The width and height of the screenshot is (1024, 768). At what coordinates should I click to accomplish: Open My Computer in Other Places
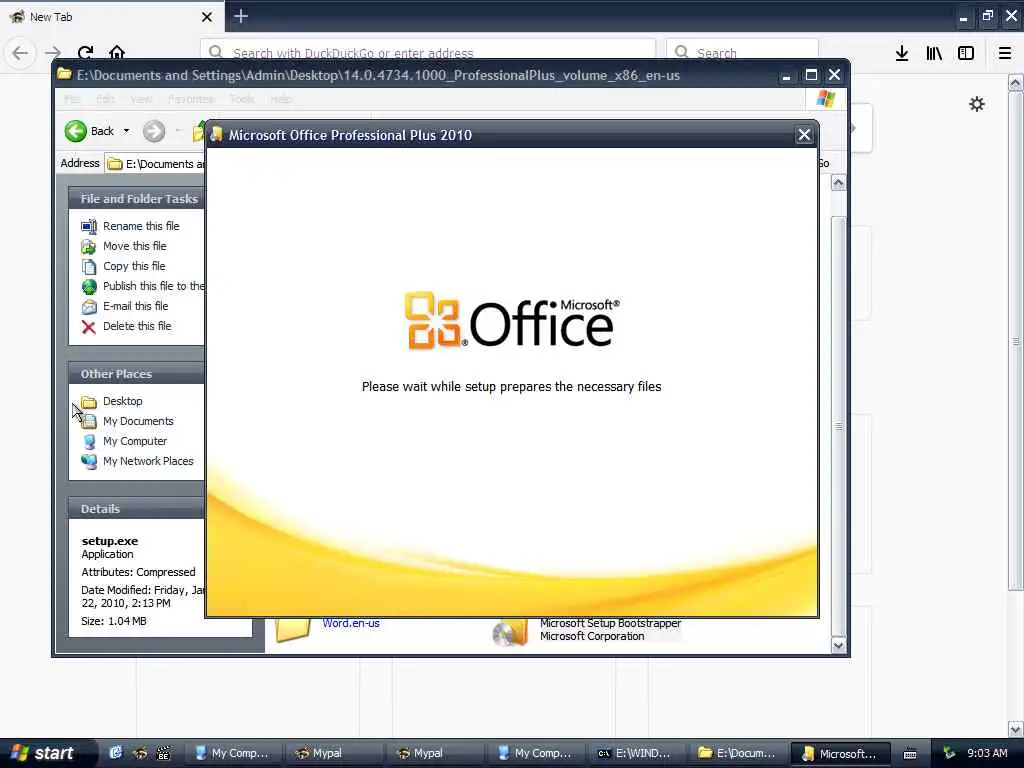click(x=135, y=441)
